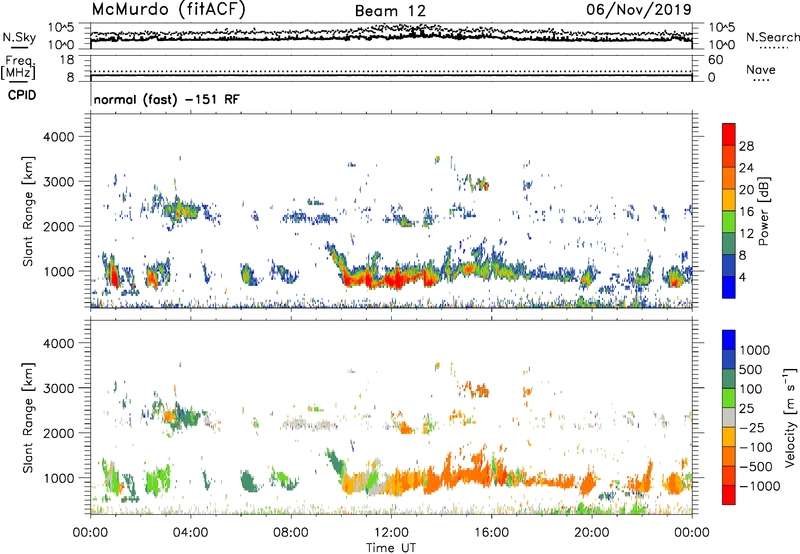Click the 08:00 time axis label

pyautogui.click(x=290, y=533)
